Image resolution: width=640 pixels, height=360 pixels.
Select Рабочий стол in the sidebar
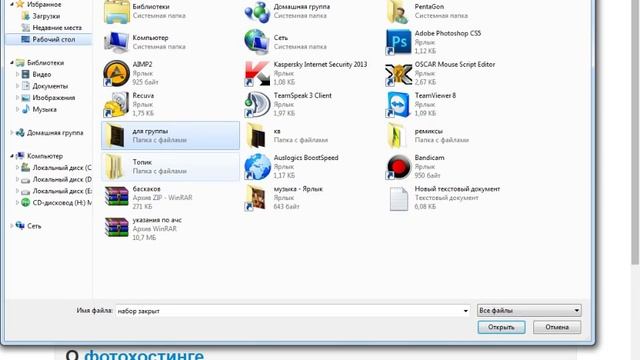53,39
